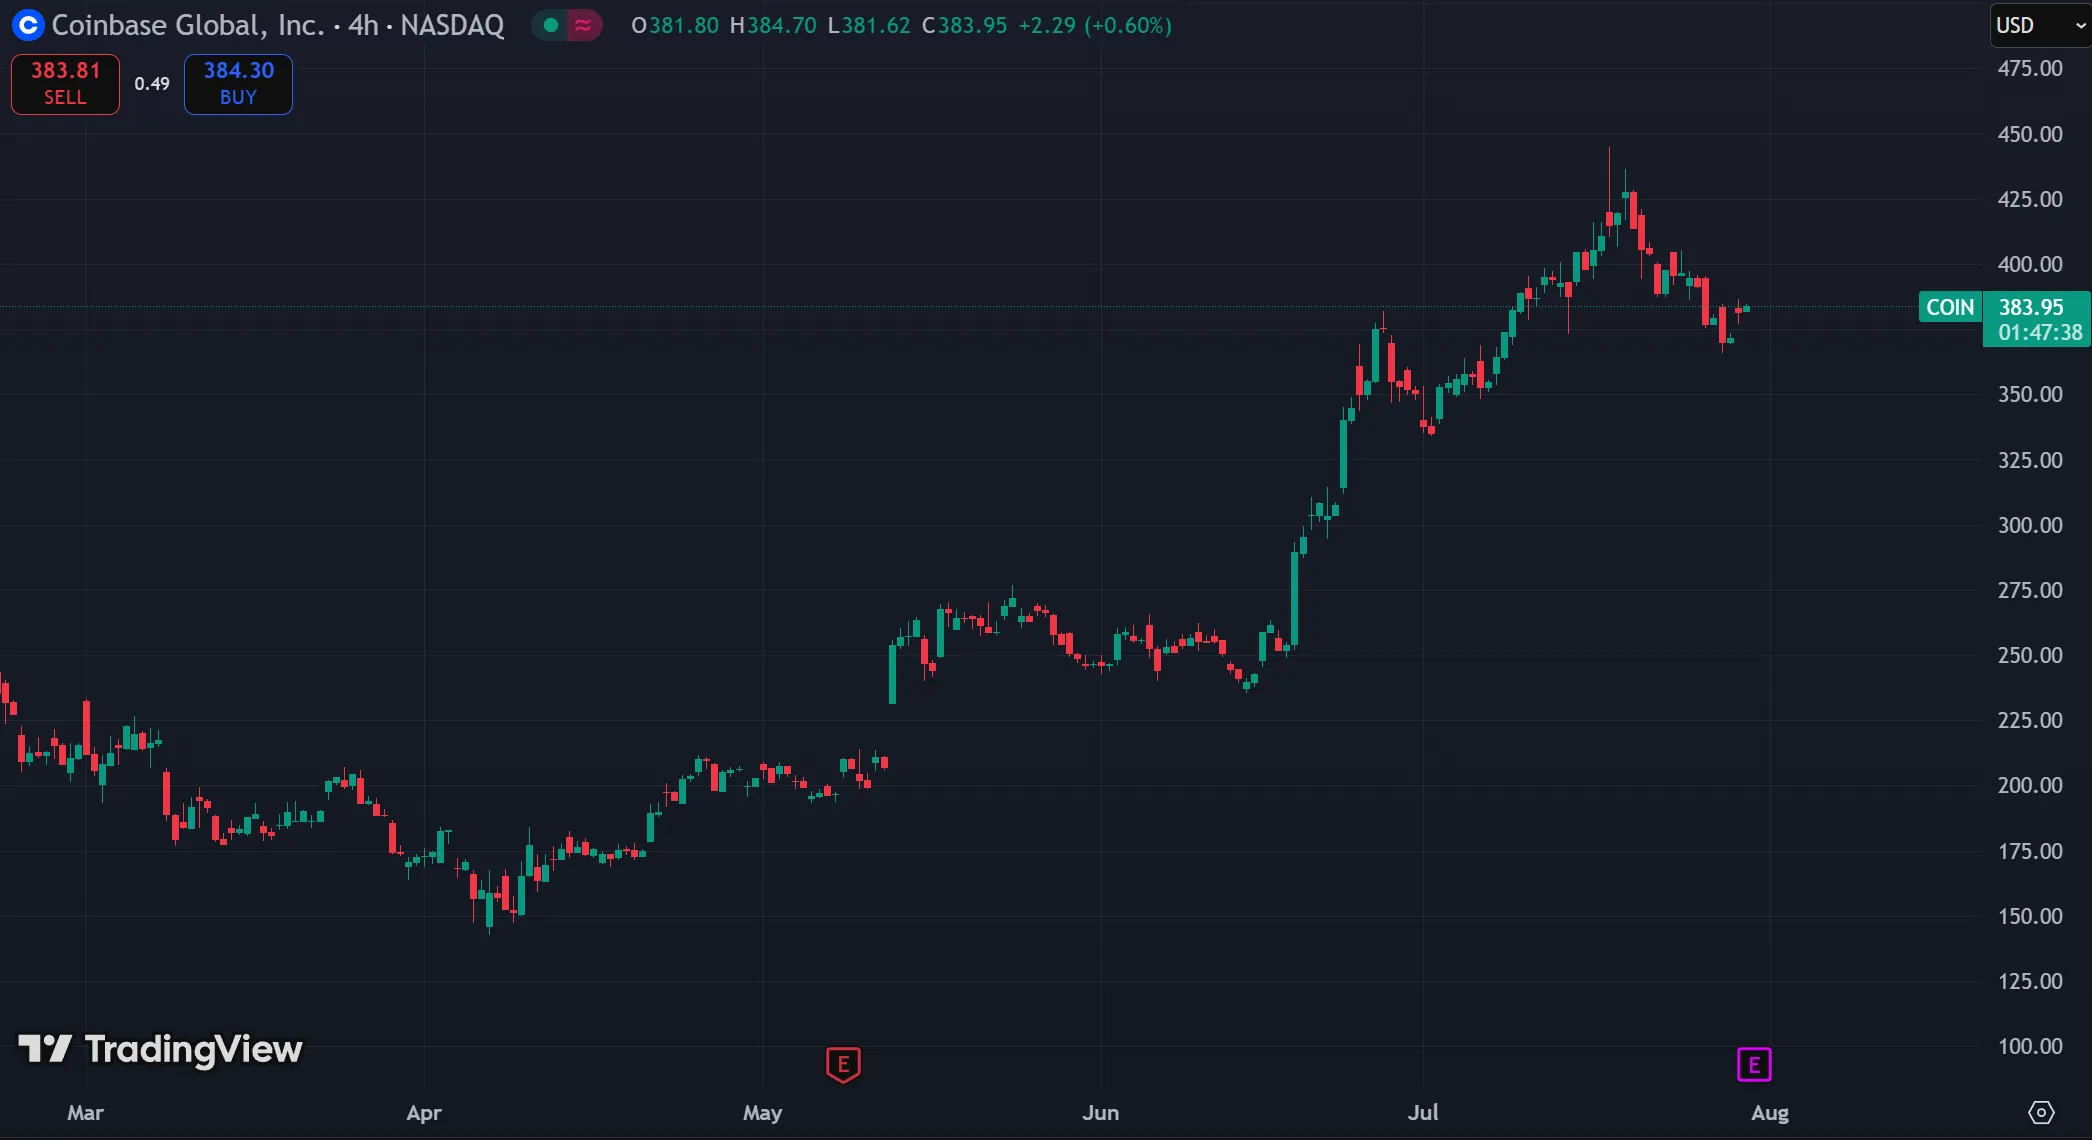Screen dimensions: 2092x1140
Task: Click the 383.95 current price tag
Action: coord(2031,307)
